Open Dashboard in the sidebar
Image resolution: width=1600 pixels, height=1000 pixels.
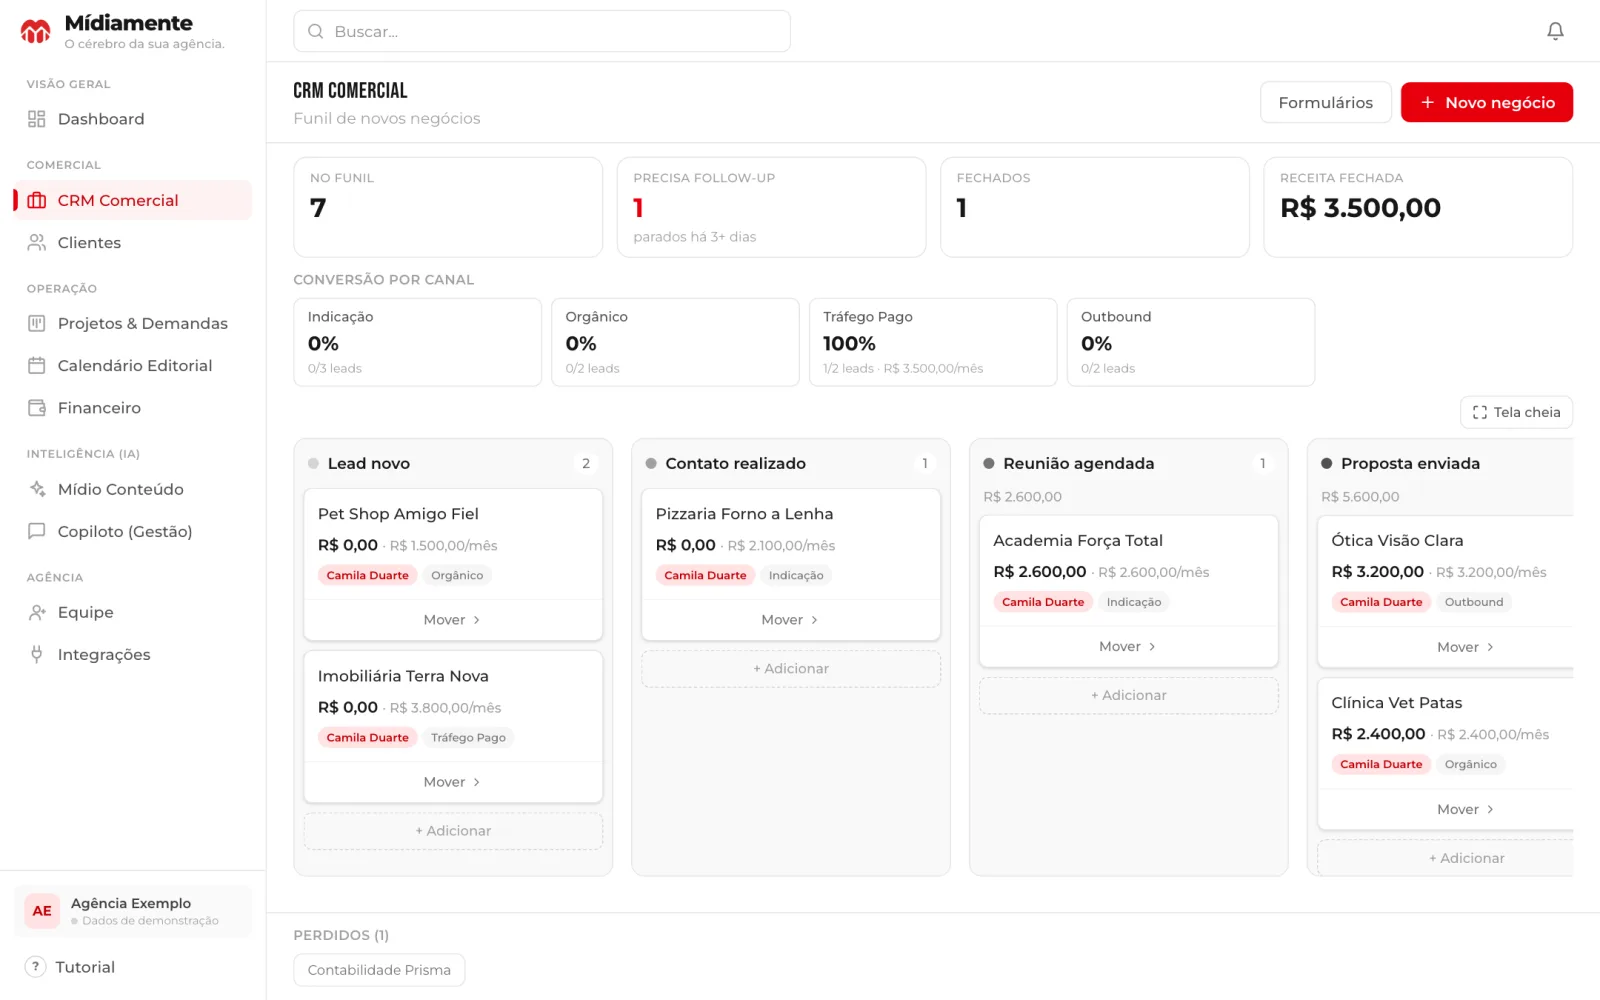click(133, 119)
